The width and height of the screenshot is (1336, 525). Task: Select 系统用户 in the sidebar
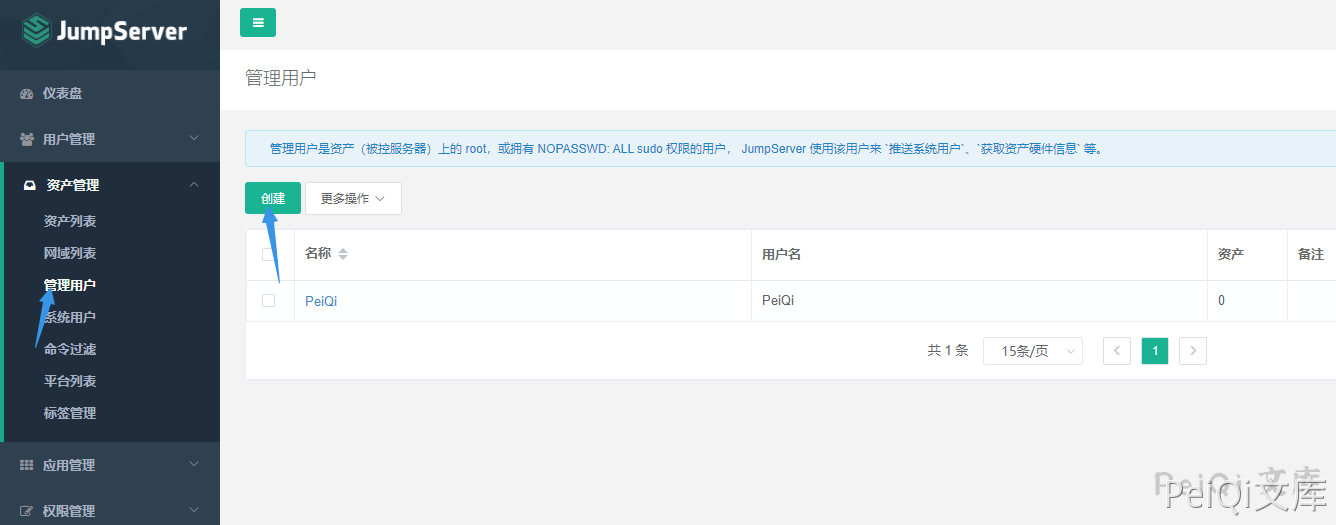[70, 317]
